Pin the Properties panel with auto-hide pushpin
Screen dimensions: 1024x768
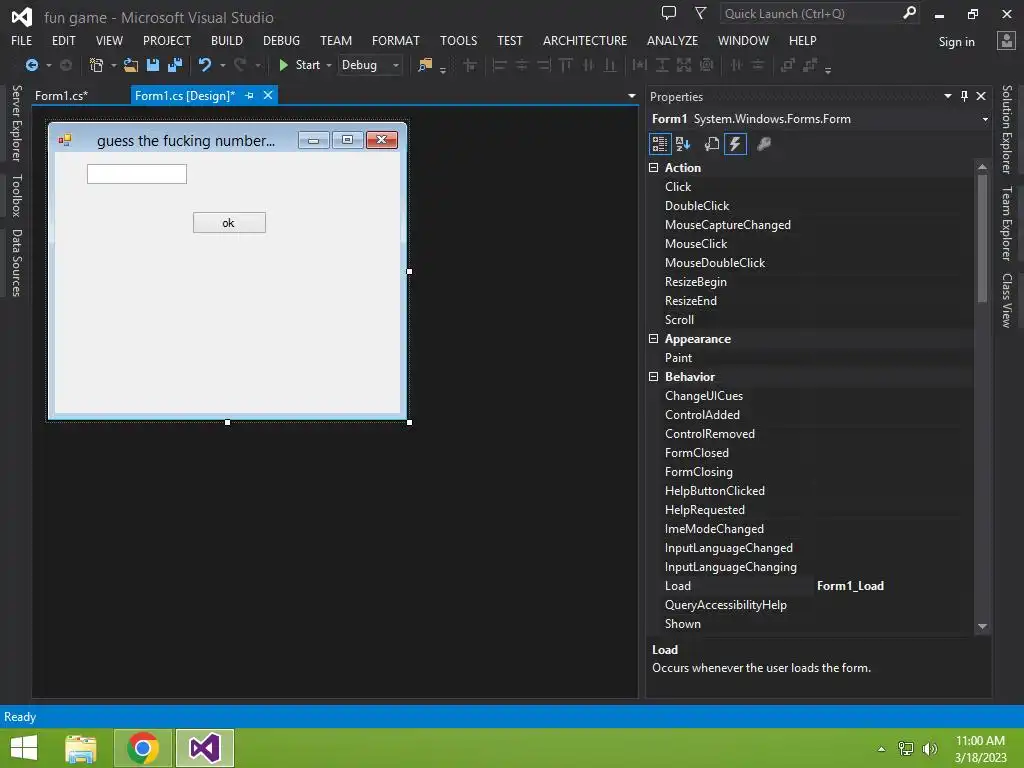coord(965,96)
